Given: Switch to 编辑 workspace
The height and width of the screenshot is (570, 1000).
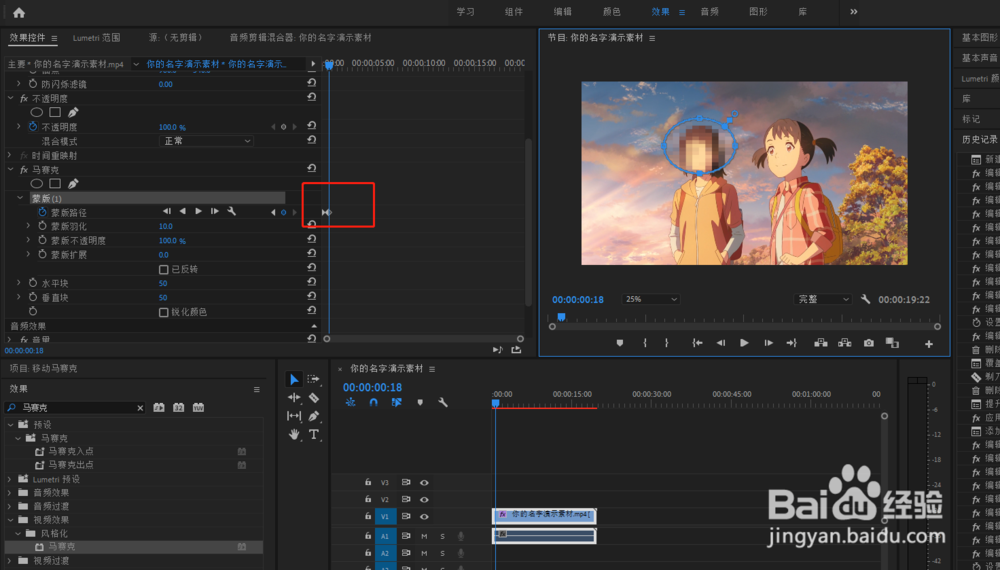Looking at the screenshot, I should click(x=562, y=11).
